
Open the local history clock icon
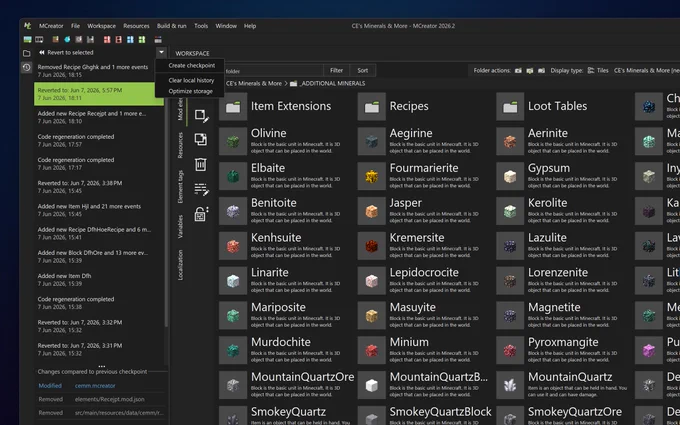point(26,67)
